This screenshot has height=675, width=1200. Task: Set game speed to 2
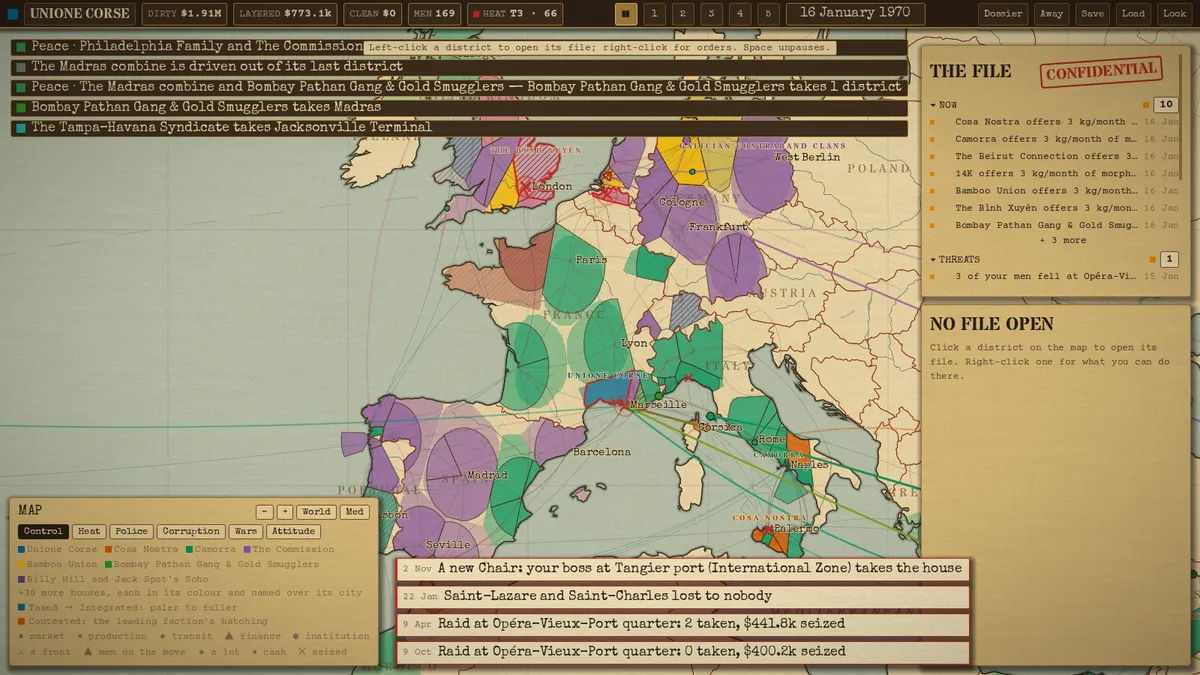point(683,14)
